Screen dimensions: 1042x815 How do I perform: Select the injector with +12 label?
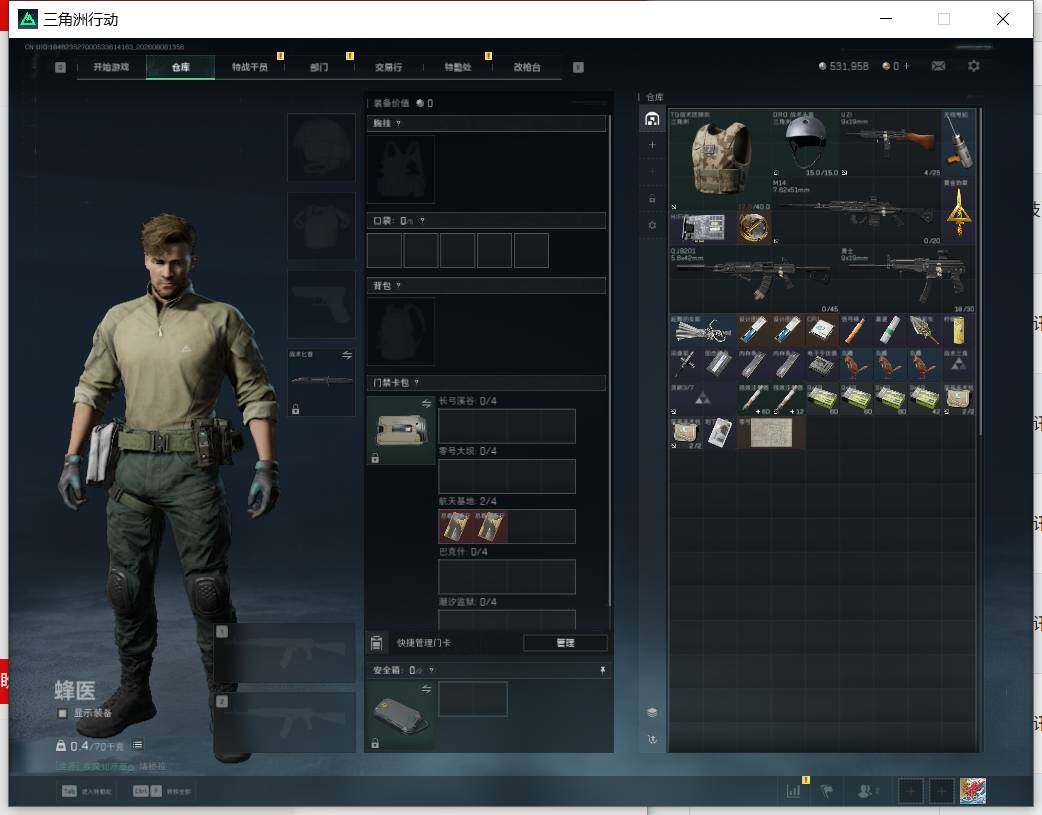(x=788, y=399)
